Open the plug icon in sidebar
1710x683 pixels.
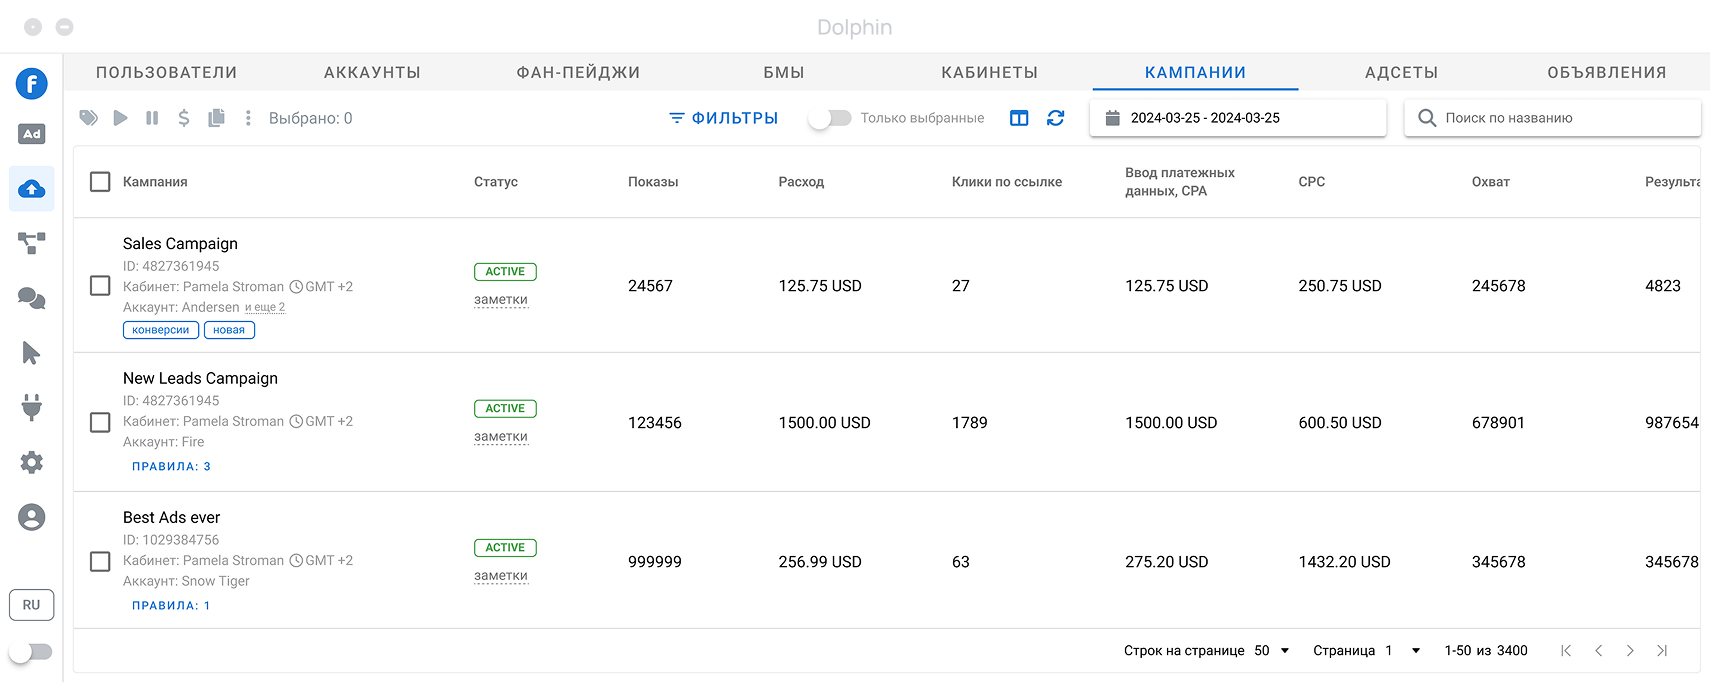click(32, 407)
